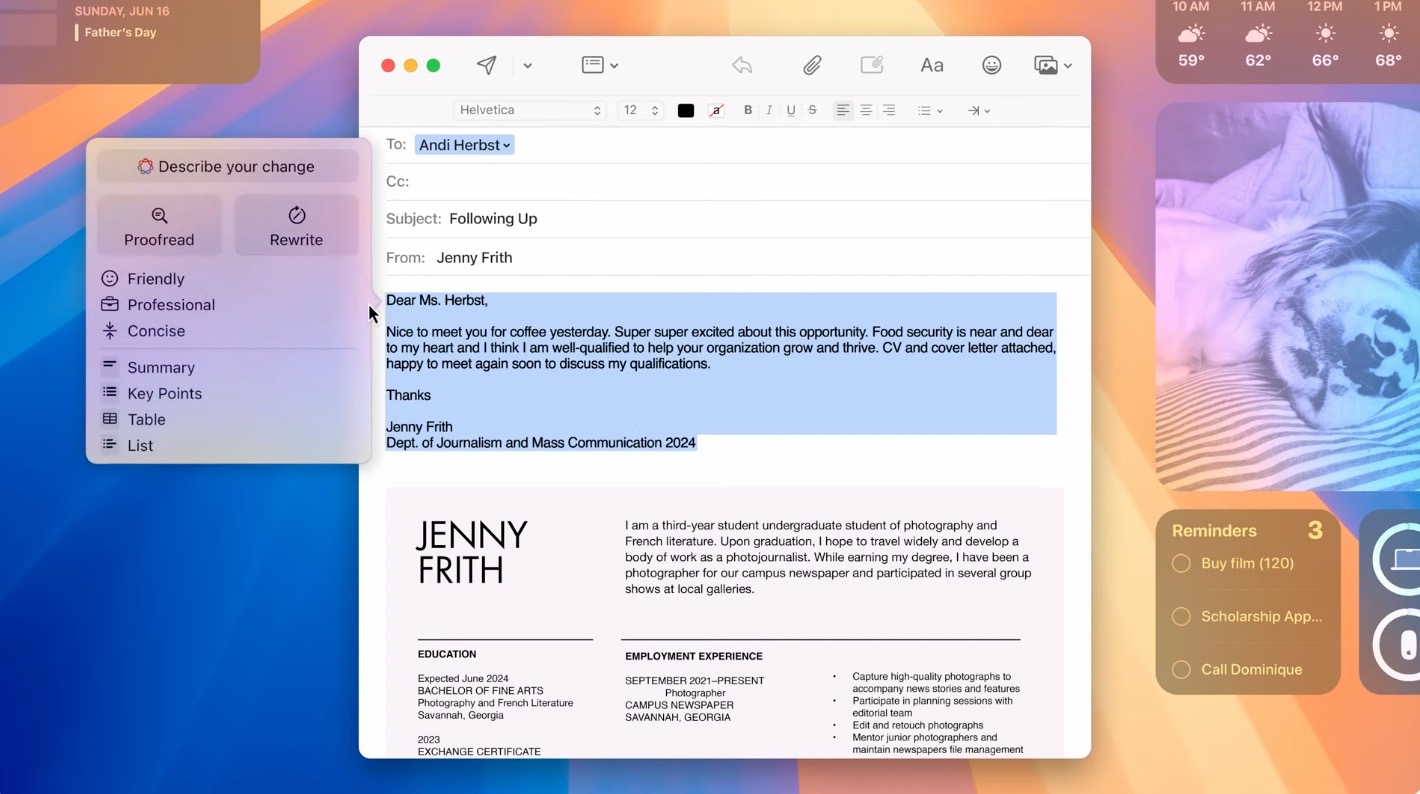This screenshot has height=794, width=1420.
Task: Send the email with the paper plane icon
Action: point(486,64)
